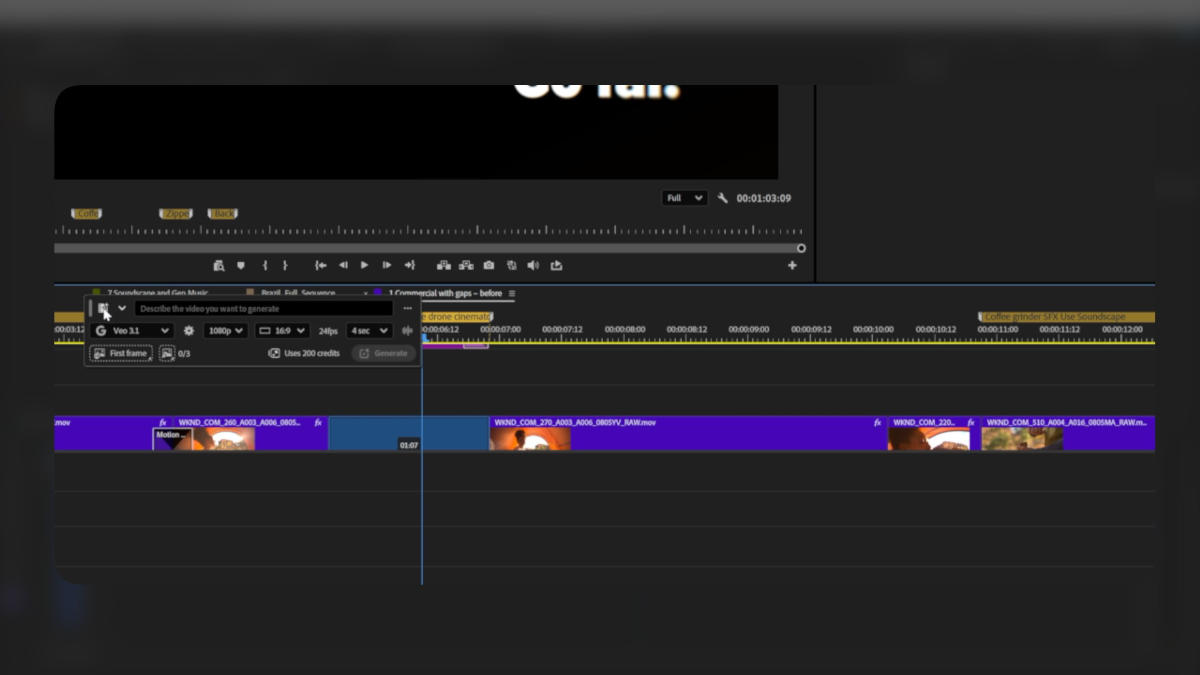The image size is (1200, 675).
Task: Select the 'Back' marker in the monitor
Action: tap(222, 214)
